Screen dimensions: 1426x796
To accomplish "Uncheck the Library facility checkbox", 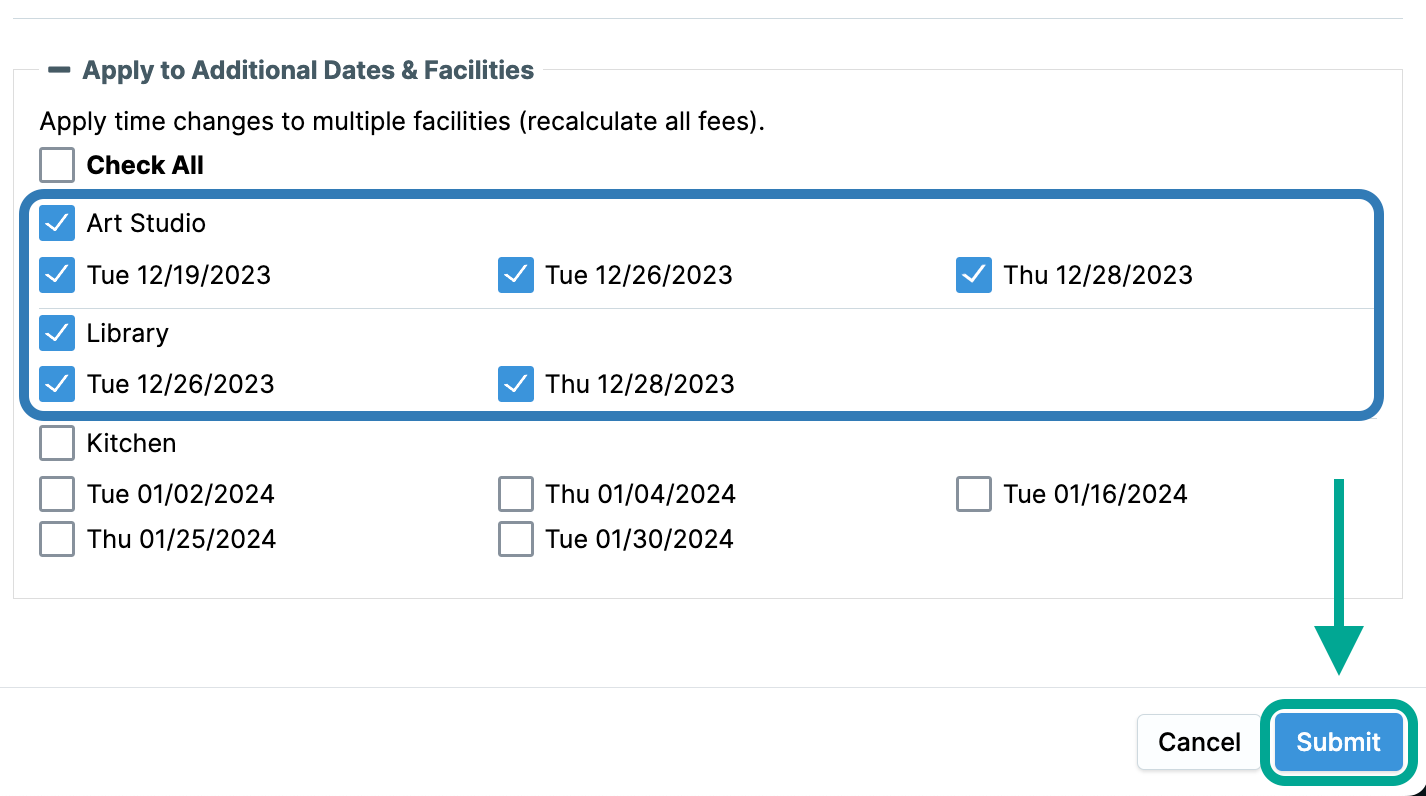I will click(57, 333).
